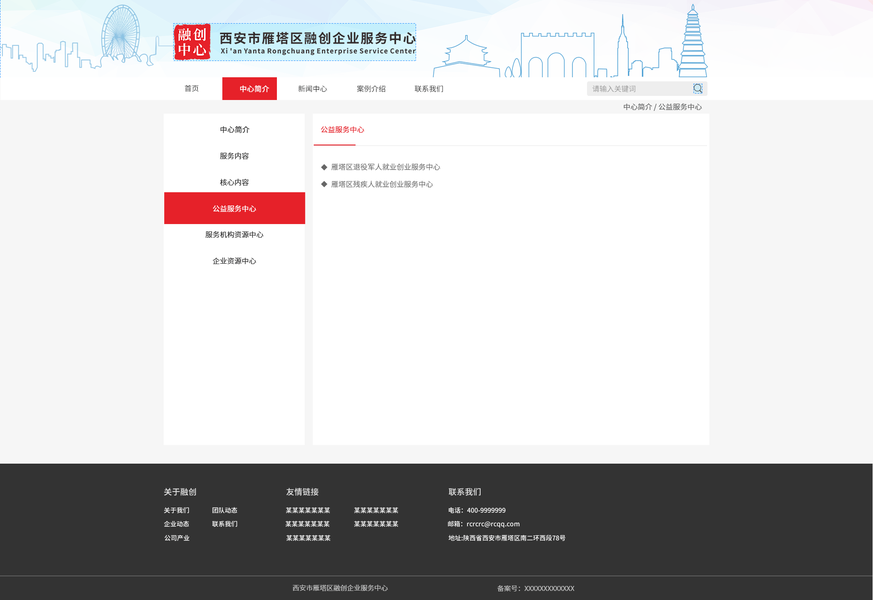873x600 pixels.
Task: Click the 备案号 record number text
Action: [536, 588]
